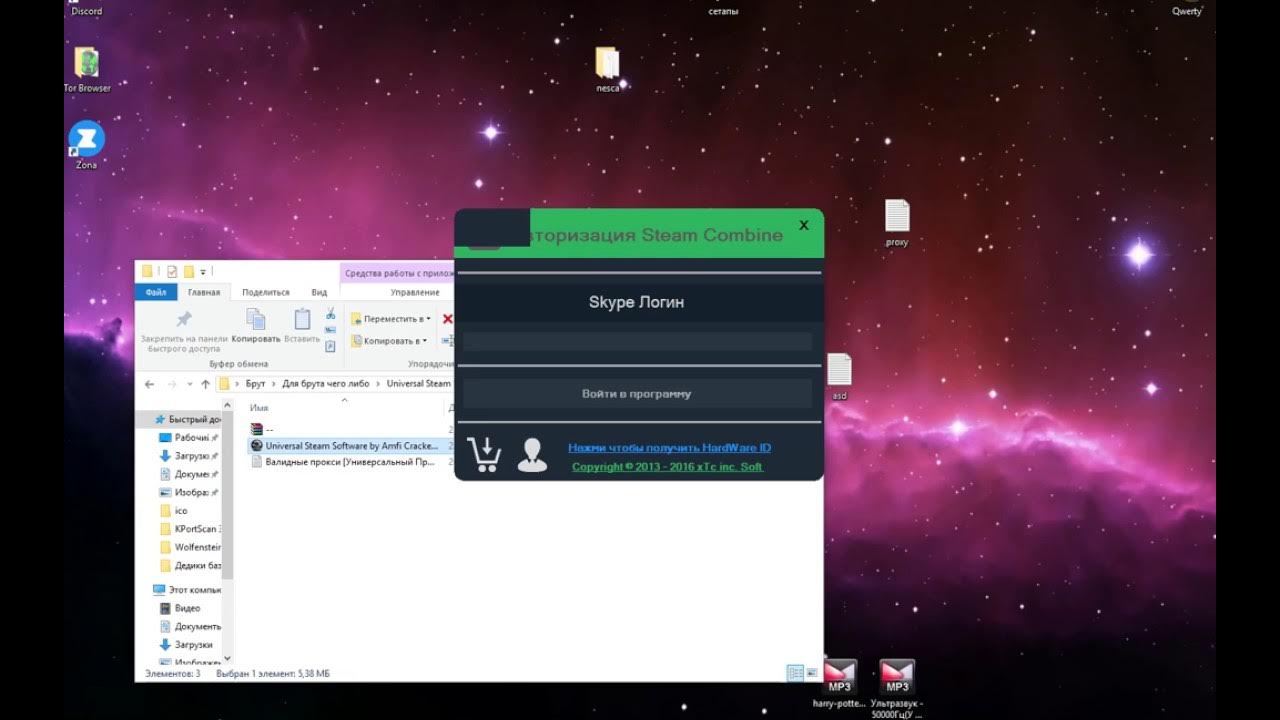Click the up one level arrow
The width and height of the screenshot is (1280, 720).
tap(205, 384)
